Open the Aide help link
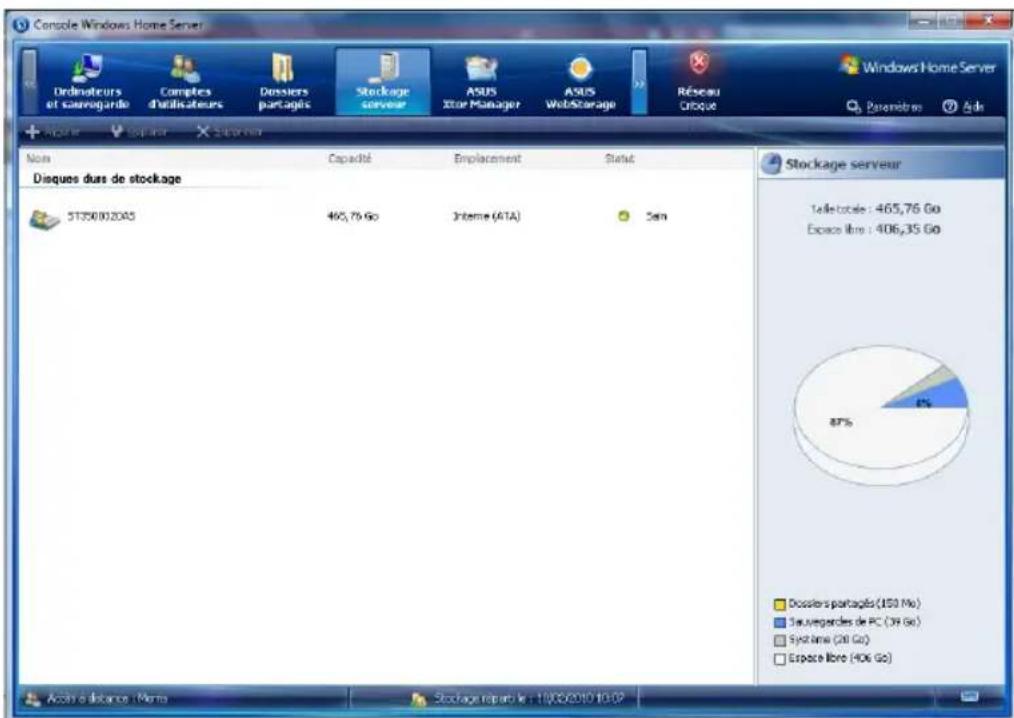 [x=964, y=107]
